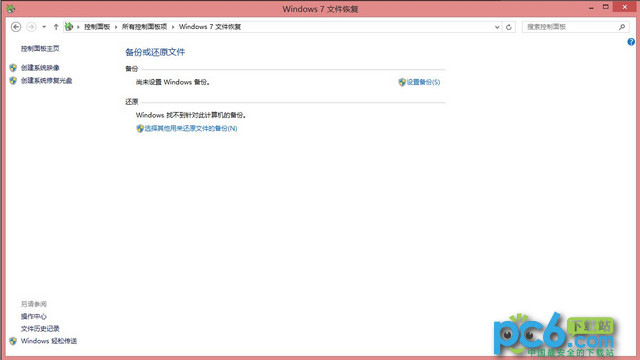Click the 备份 section label
The width and height of the screenshot is (640, 360).
(131, 69)
